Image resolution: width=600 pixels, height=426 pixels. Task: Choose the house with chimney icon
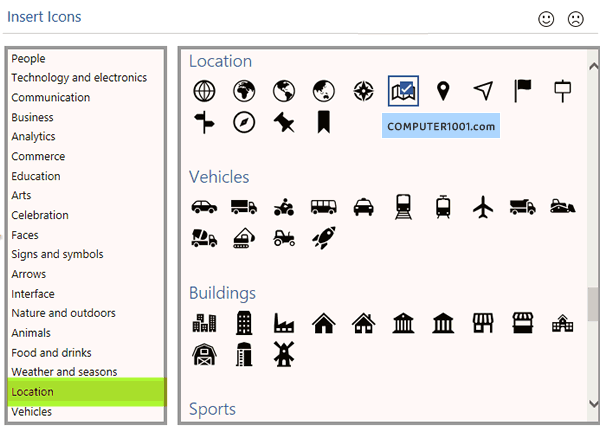(363, 323)
